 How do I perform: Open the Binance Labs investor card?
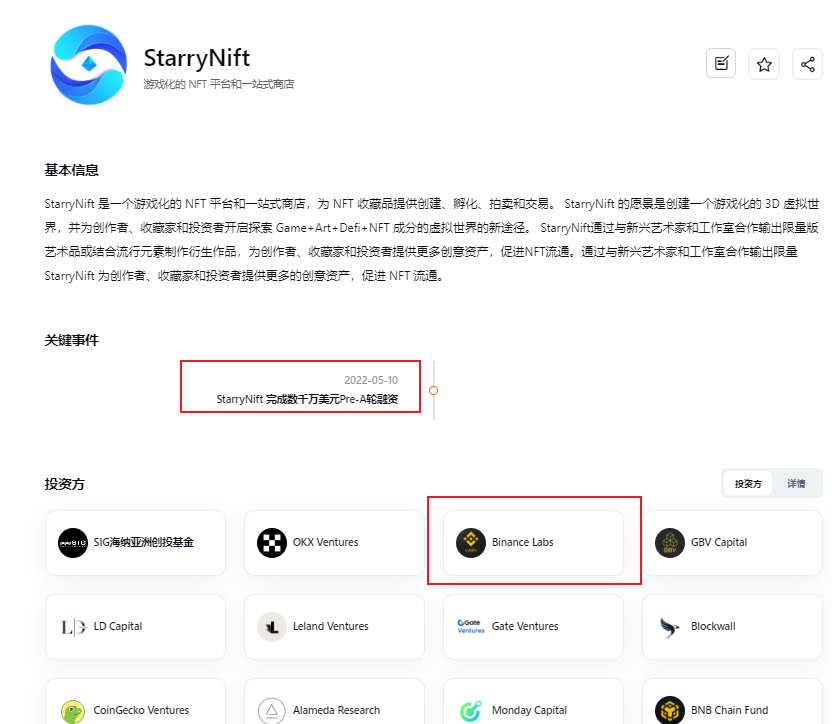[533, 543]
